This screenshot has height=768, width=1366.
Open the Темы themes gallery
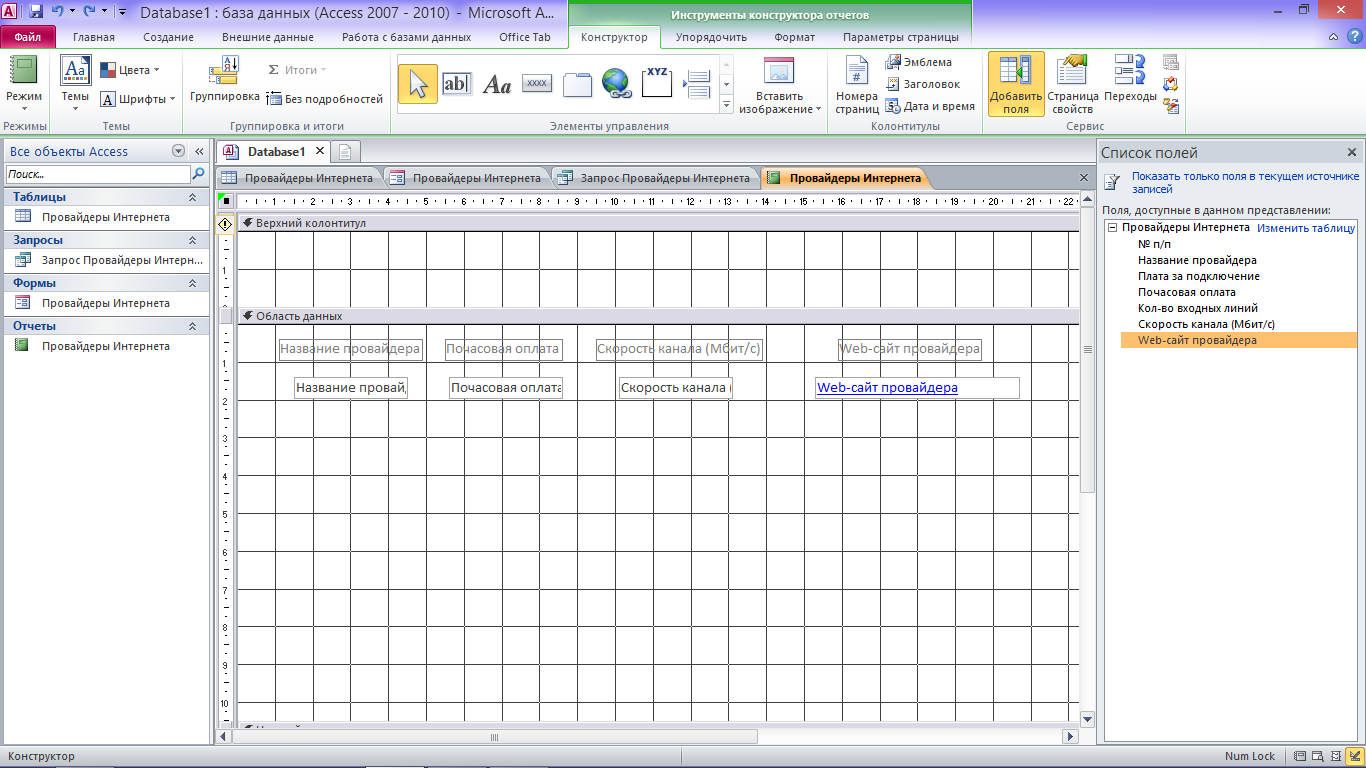coord(76,84)
